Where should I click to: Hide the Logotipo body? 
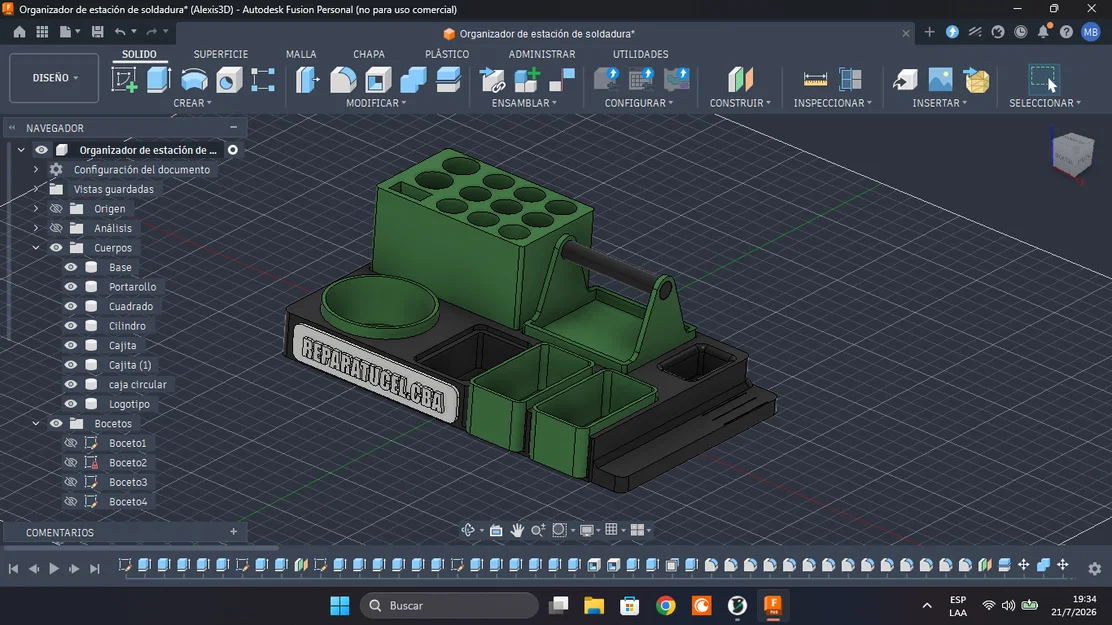pos(71,404)
